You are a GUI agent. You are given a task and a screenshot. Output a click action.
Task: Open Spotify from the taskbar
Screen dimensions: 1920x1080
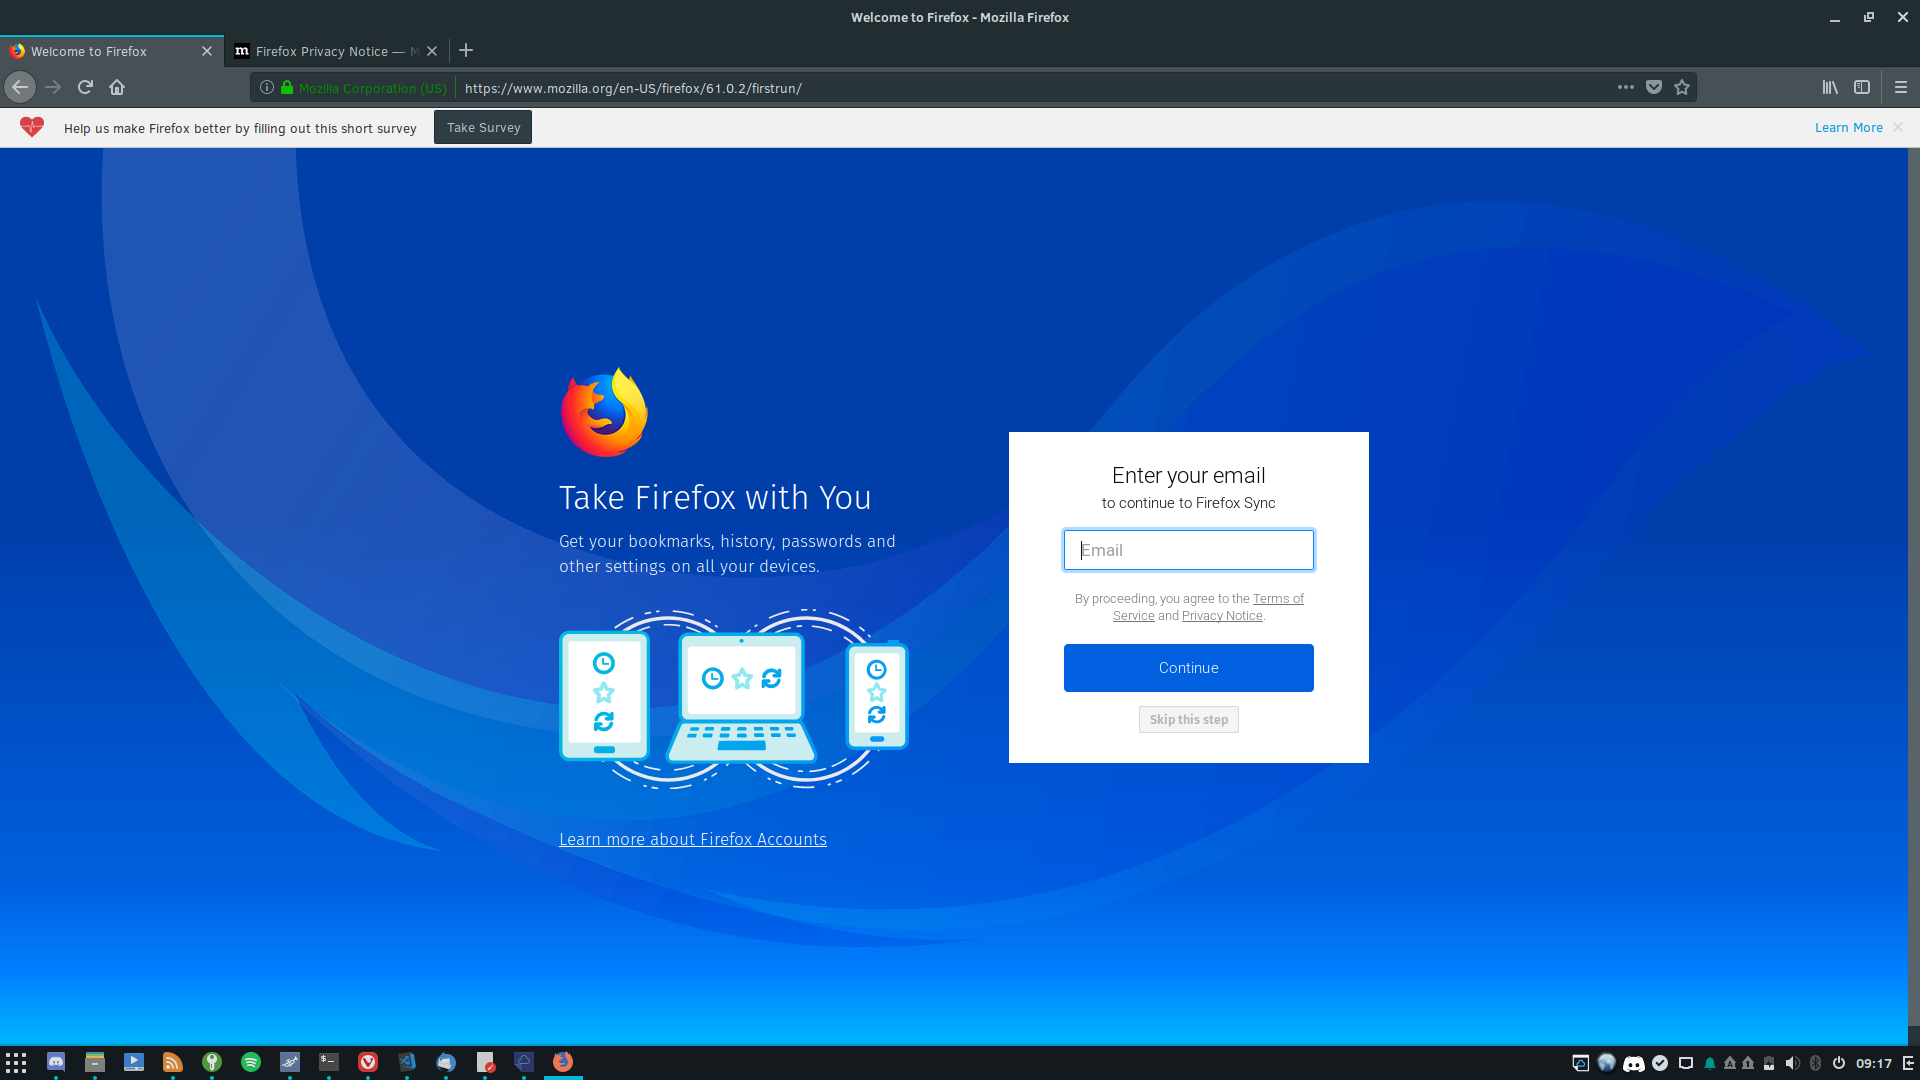(x=251, y=1062)
